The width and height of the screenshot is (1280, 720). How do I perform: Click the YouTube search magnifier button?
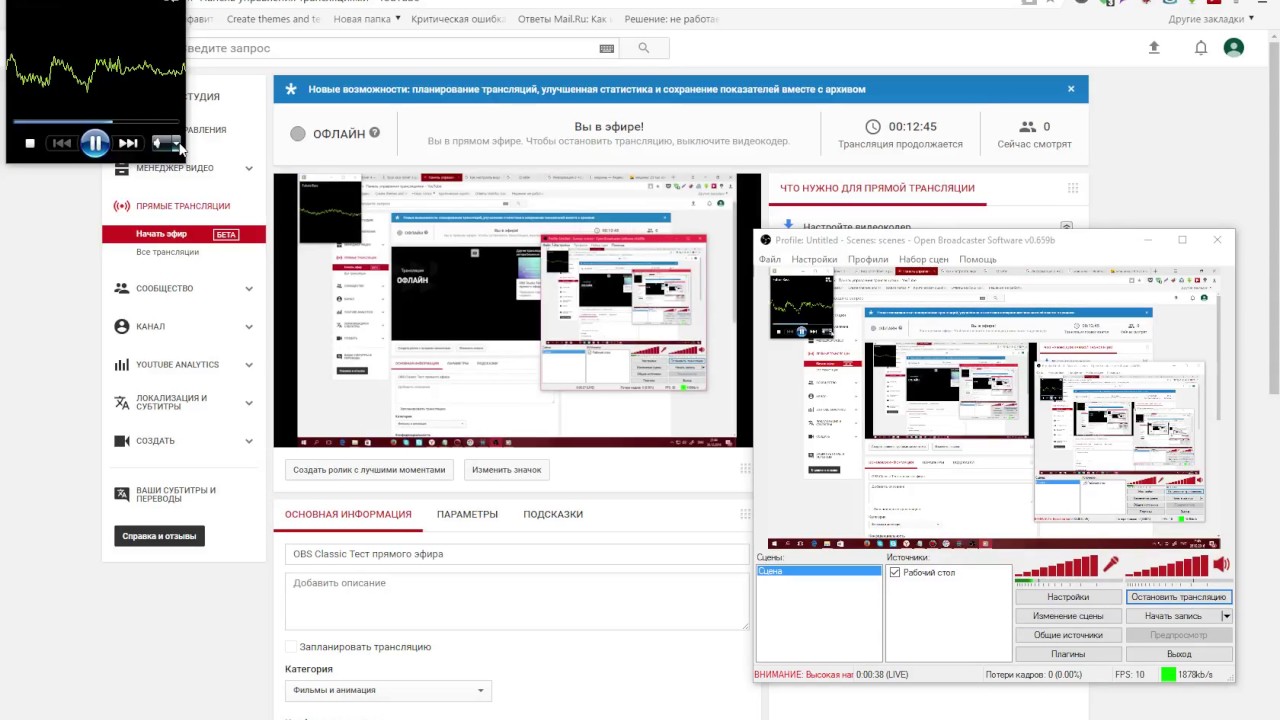click(644, 48)
